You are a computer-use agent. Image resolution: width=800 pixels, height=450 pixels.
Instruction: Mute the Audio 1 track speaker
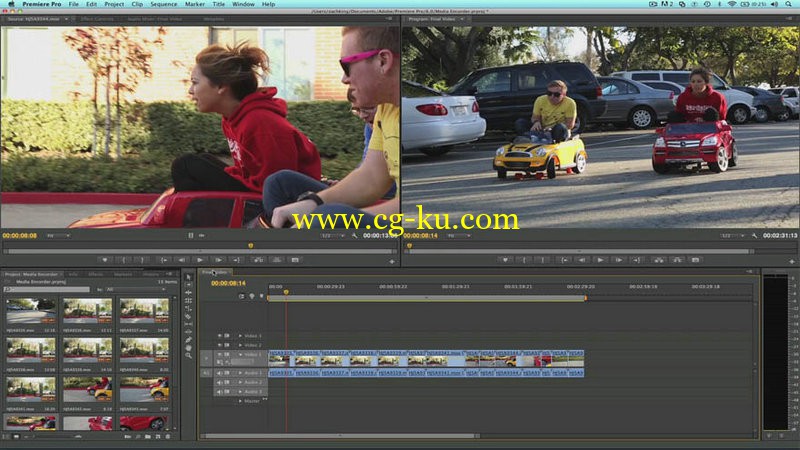220,373
